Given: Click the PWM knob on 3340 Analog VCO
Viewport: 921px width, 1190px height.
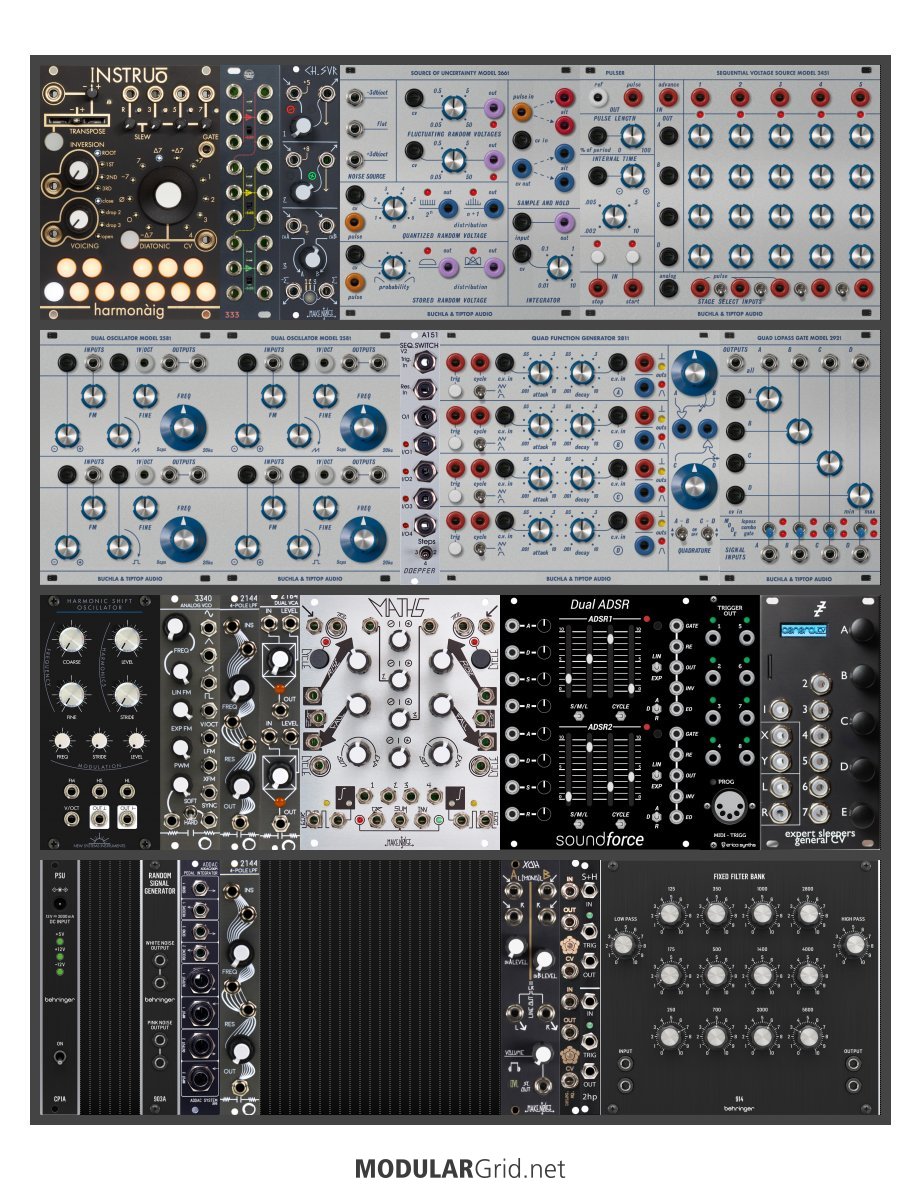Looking at the screenshot, I should click(181, 748).
